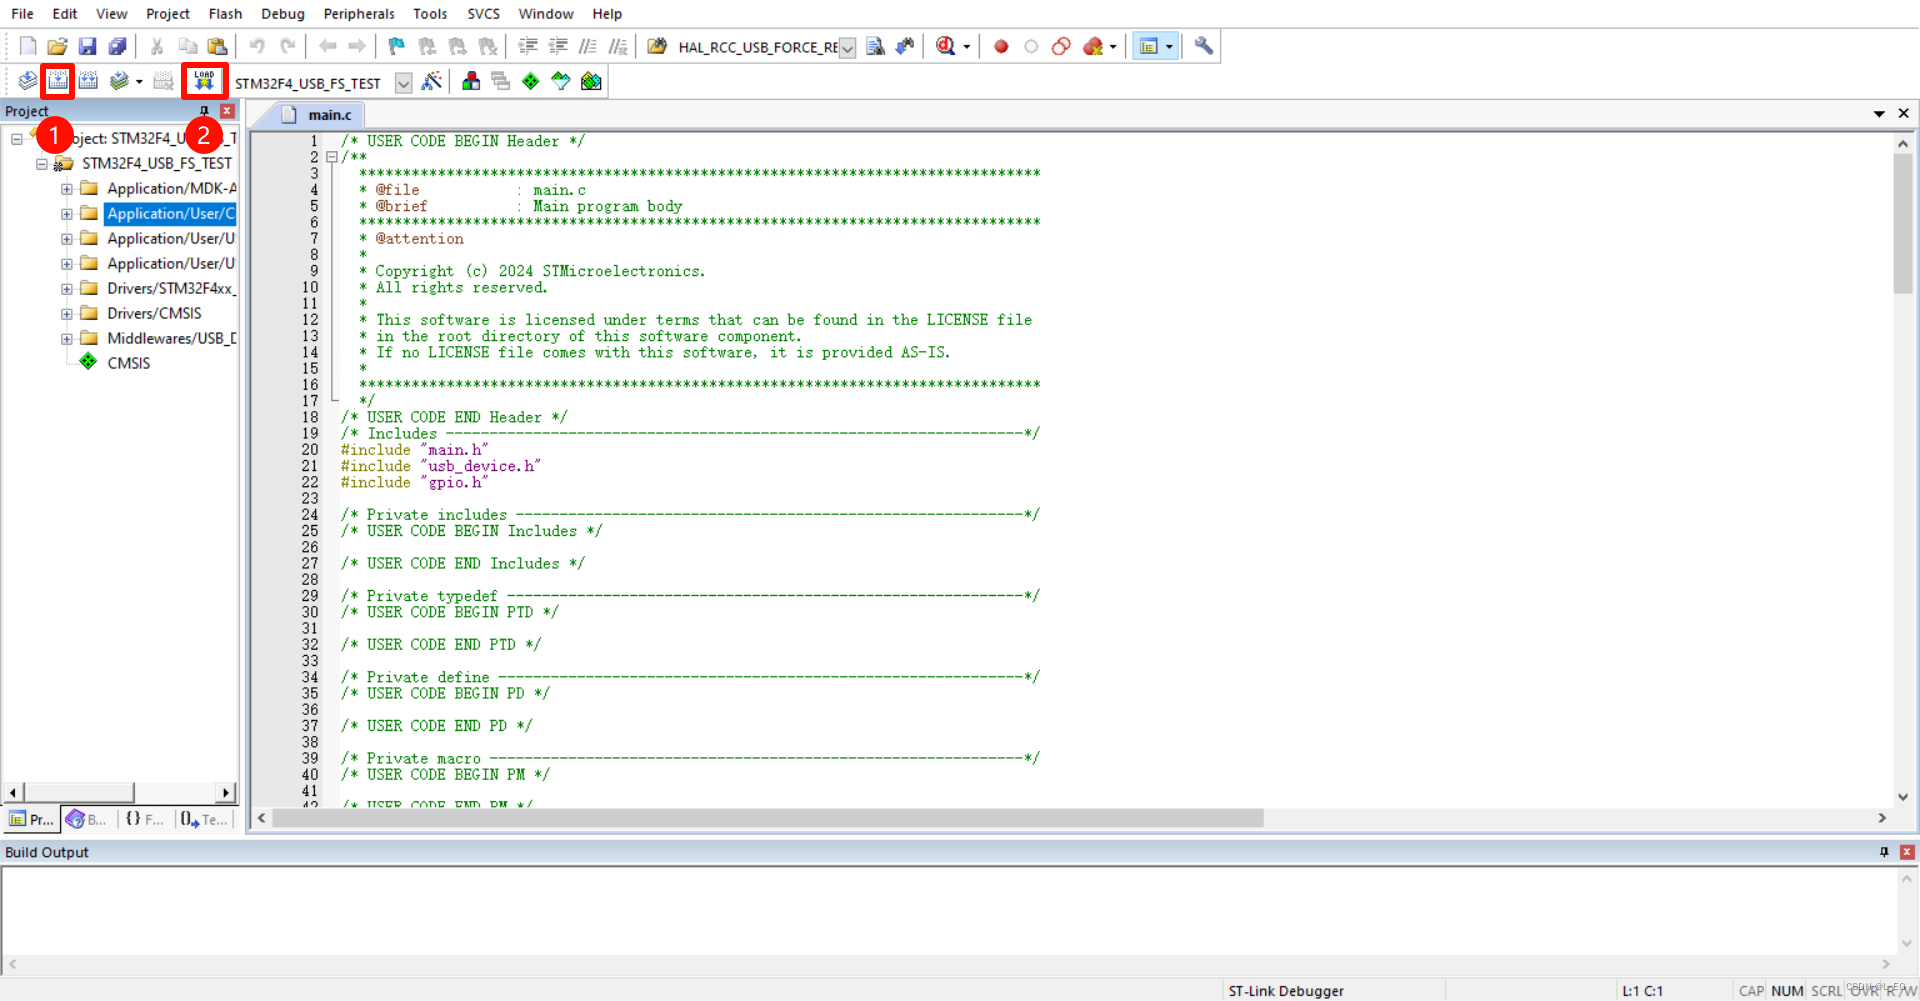Collapse STM32F4_USB_FS_TEST target node
The image size is (1920, 1001).
pyautogui.click(x=42, y=164)
